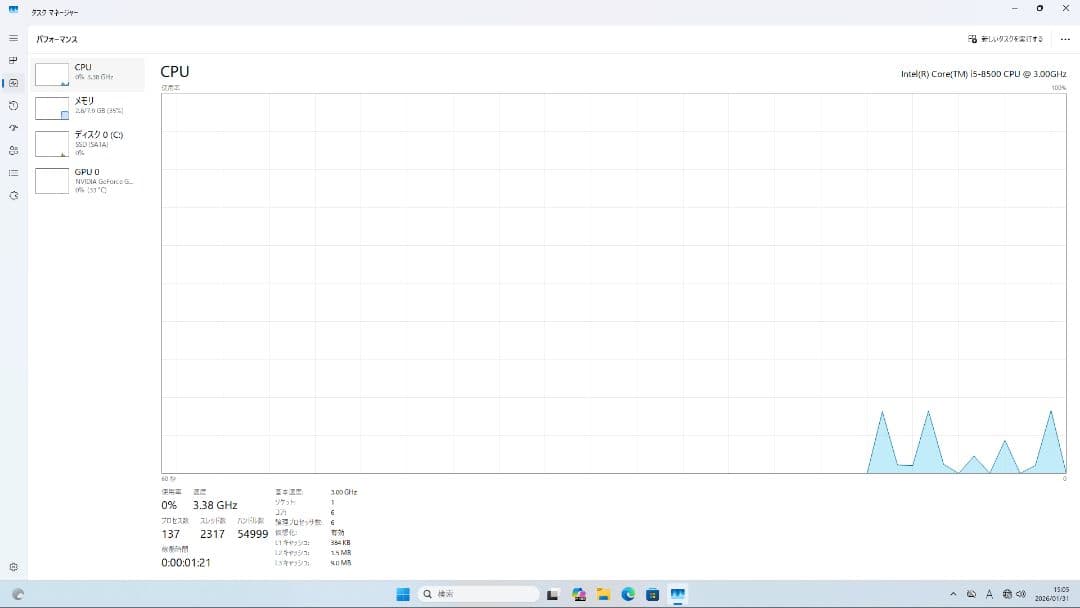The image size is (1080, 608).
Task: Open the more options menu
Action: coord(1063,38)
